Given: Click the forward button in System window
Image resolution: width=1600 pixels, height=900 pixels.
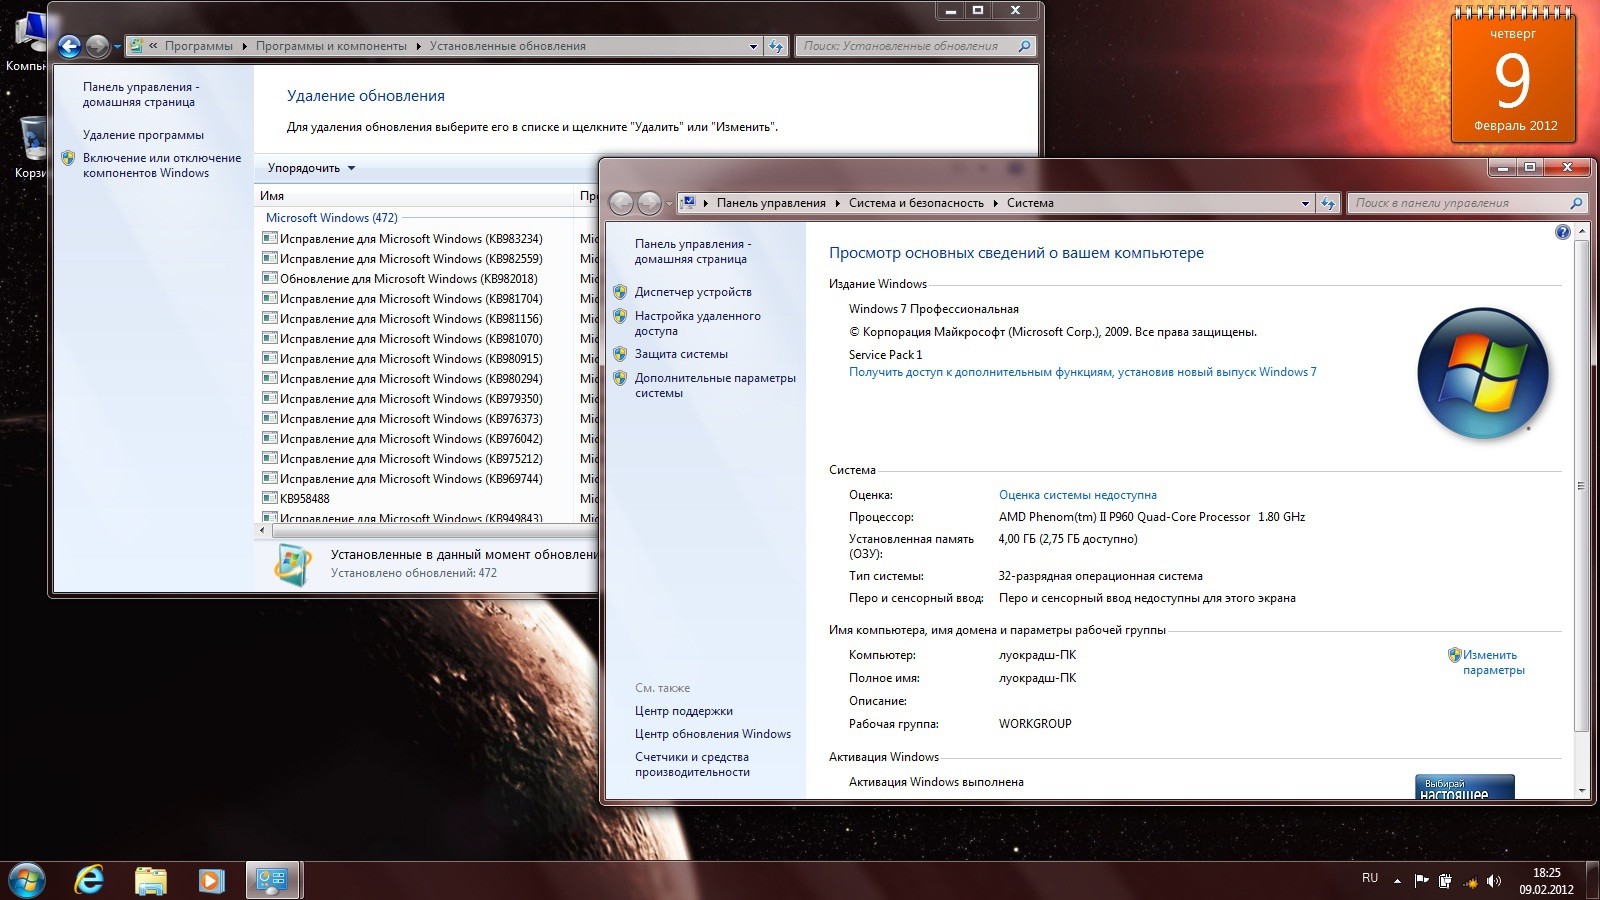Looking at the screenshot, I should click(649, 203).
